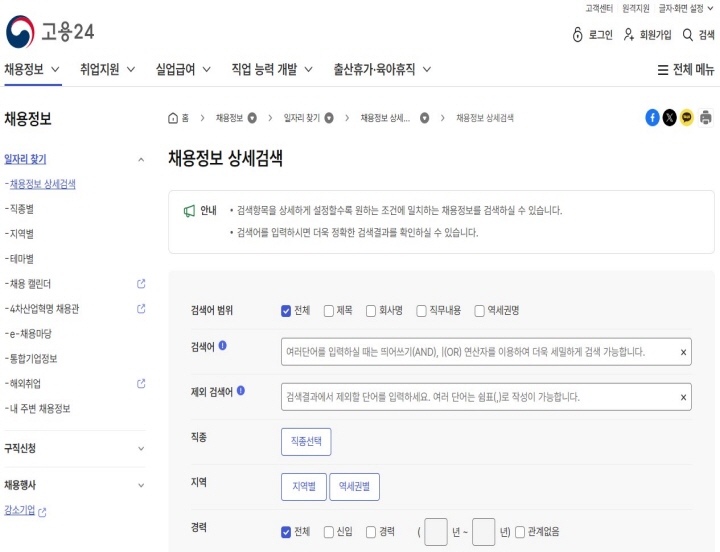
Task: Expand 실업급여 menu chevron
Action: click(207, 70)
